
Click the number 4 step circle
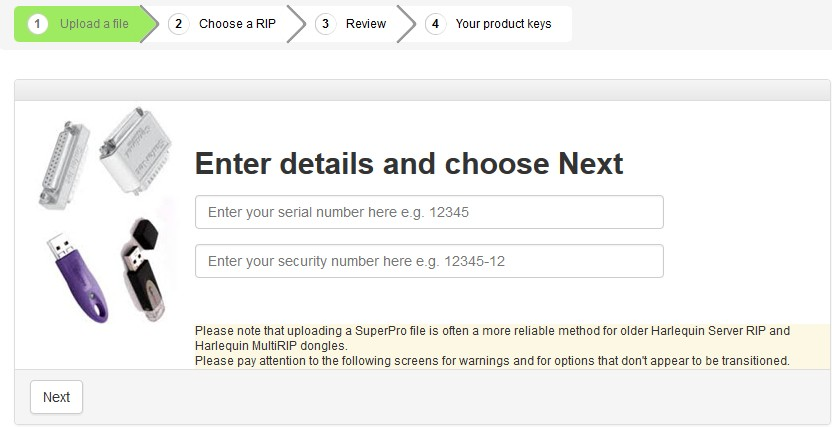point(435,24)
